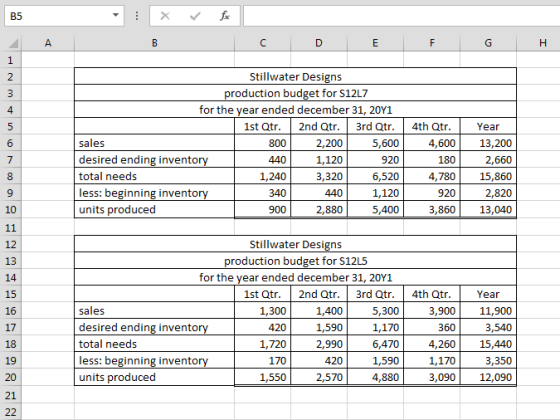Image resolution: width=560 pixels, height=420 pixels.
Task: Click '4th Qtr.' header in row 15
Action: pyautogui.click(x=432, y=294)
